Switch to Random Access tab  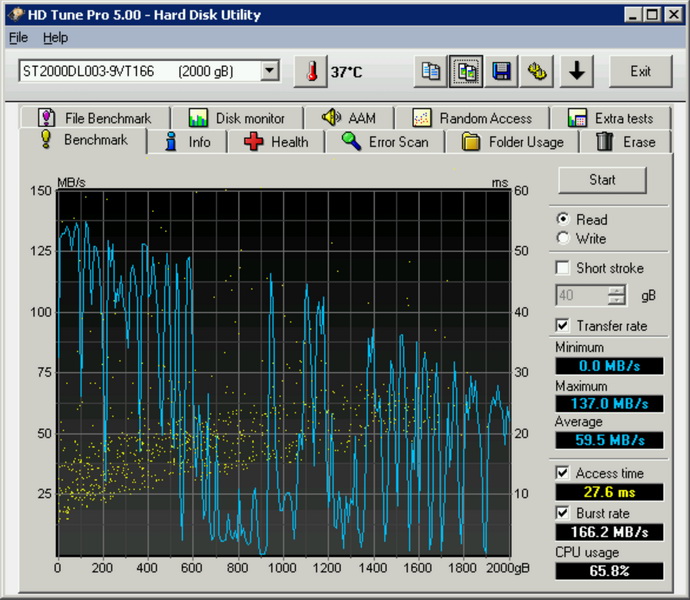tap(472, 118)
